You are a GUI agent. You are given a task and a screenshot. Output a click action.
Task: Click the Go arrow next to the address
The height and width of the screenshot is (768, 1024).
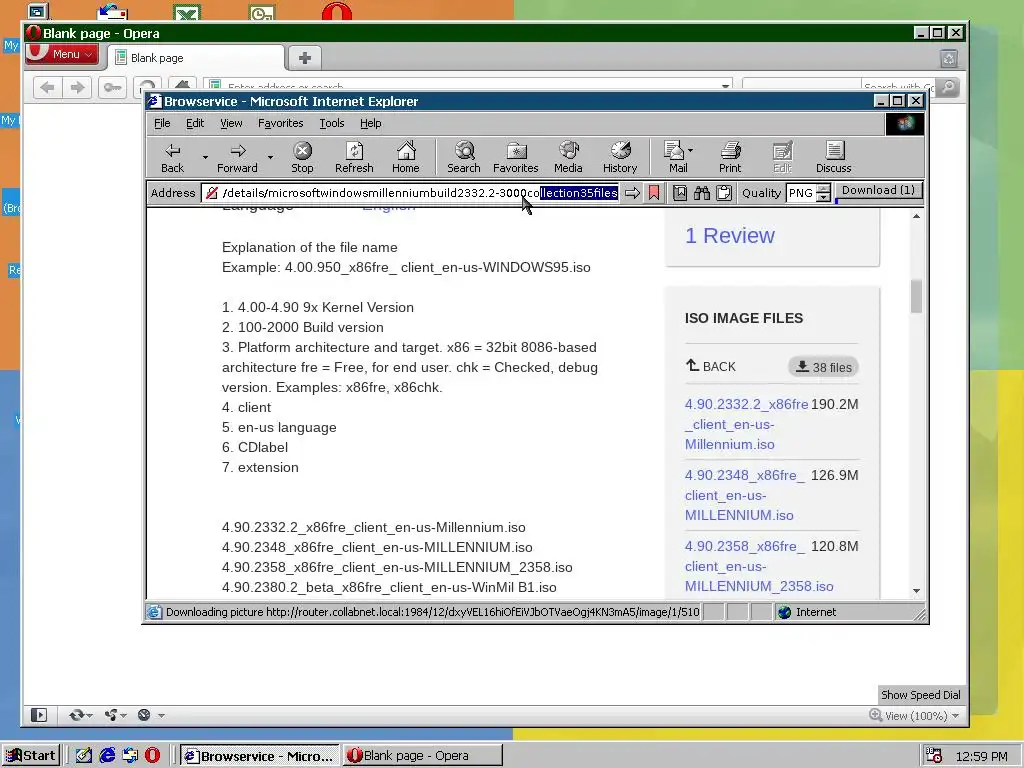(632, 193)
